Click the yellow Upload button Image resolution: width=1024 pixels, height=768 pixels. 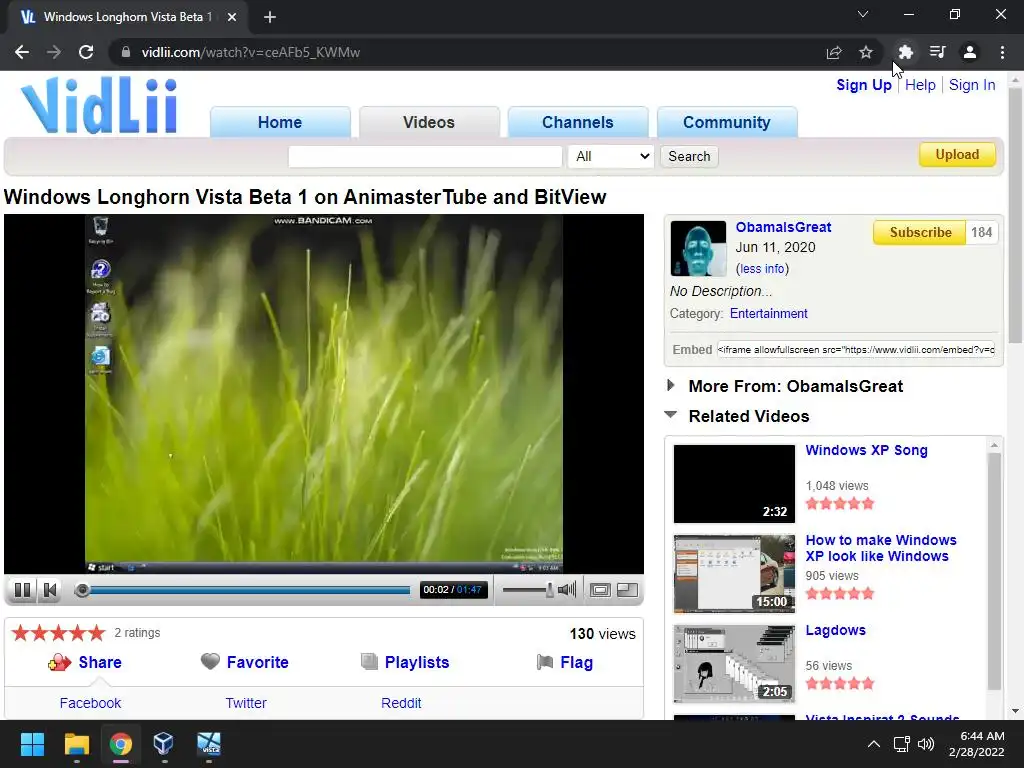pos(957,154)
